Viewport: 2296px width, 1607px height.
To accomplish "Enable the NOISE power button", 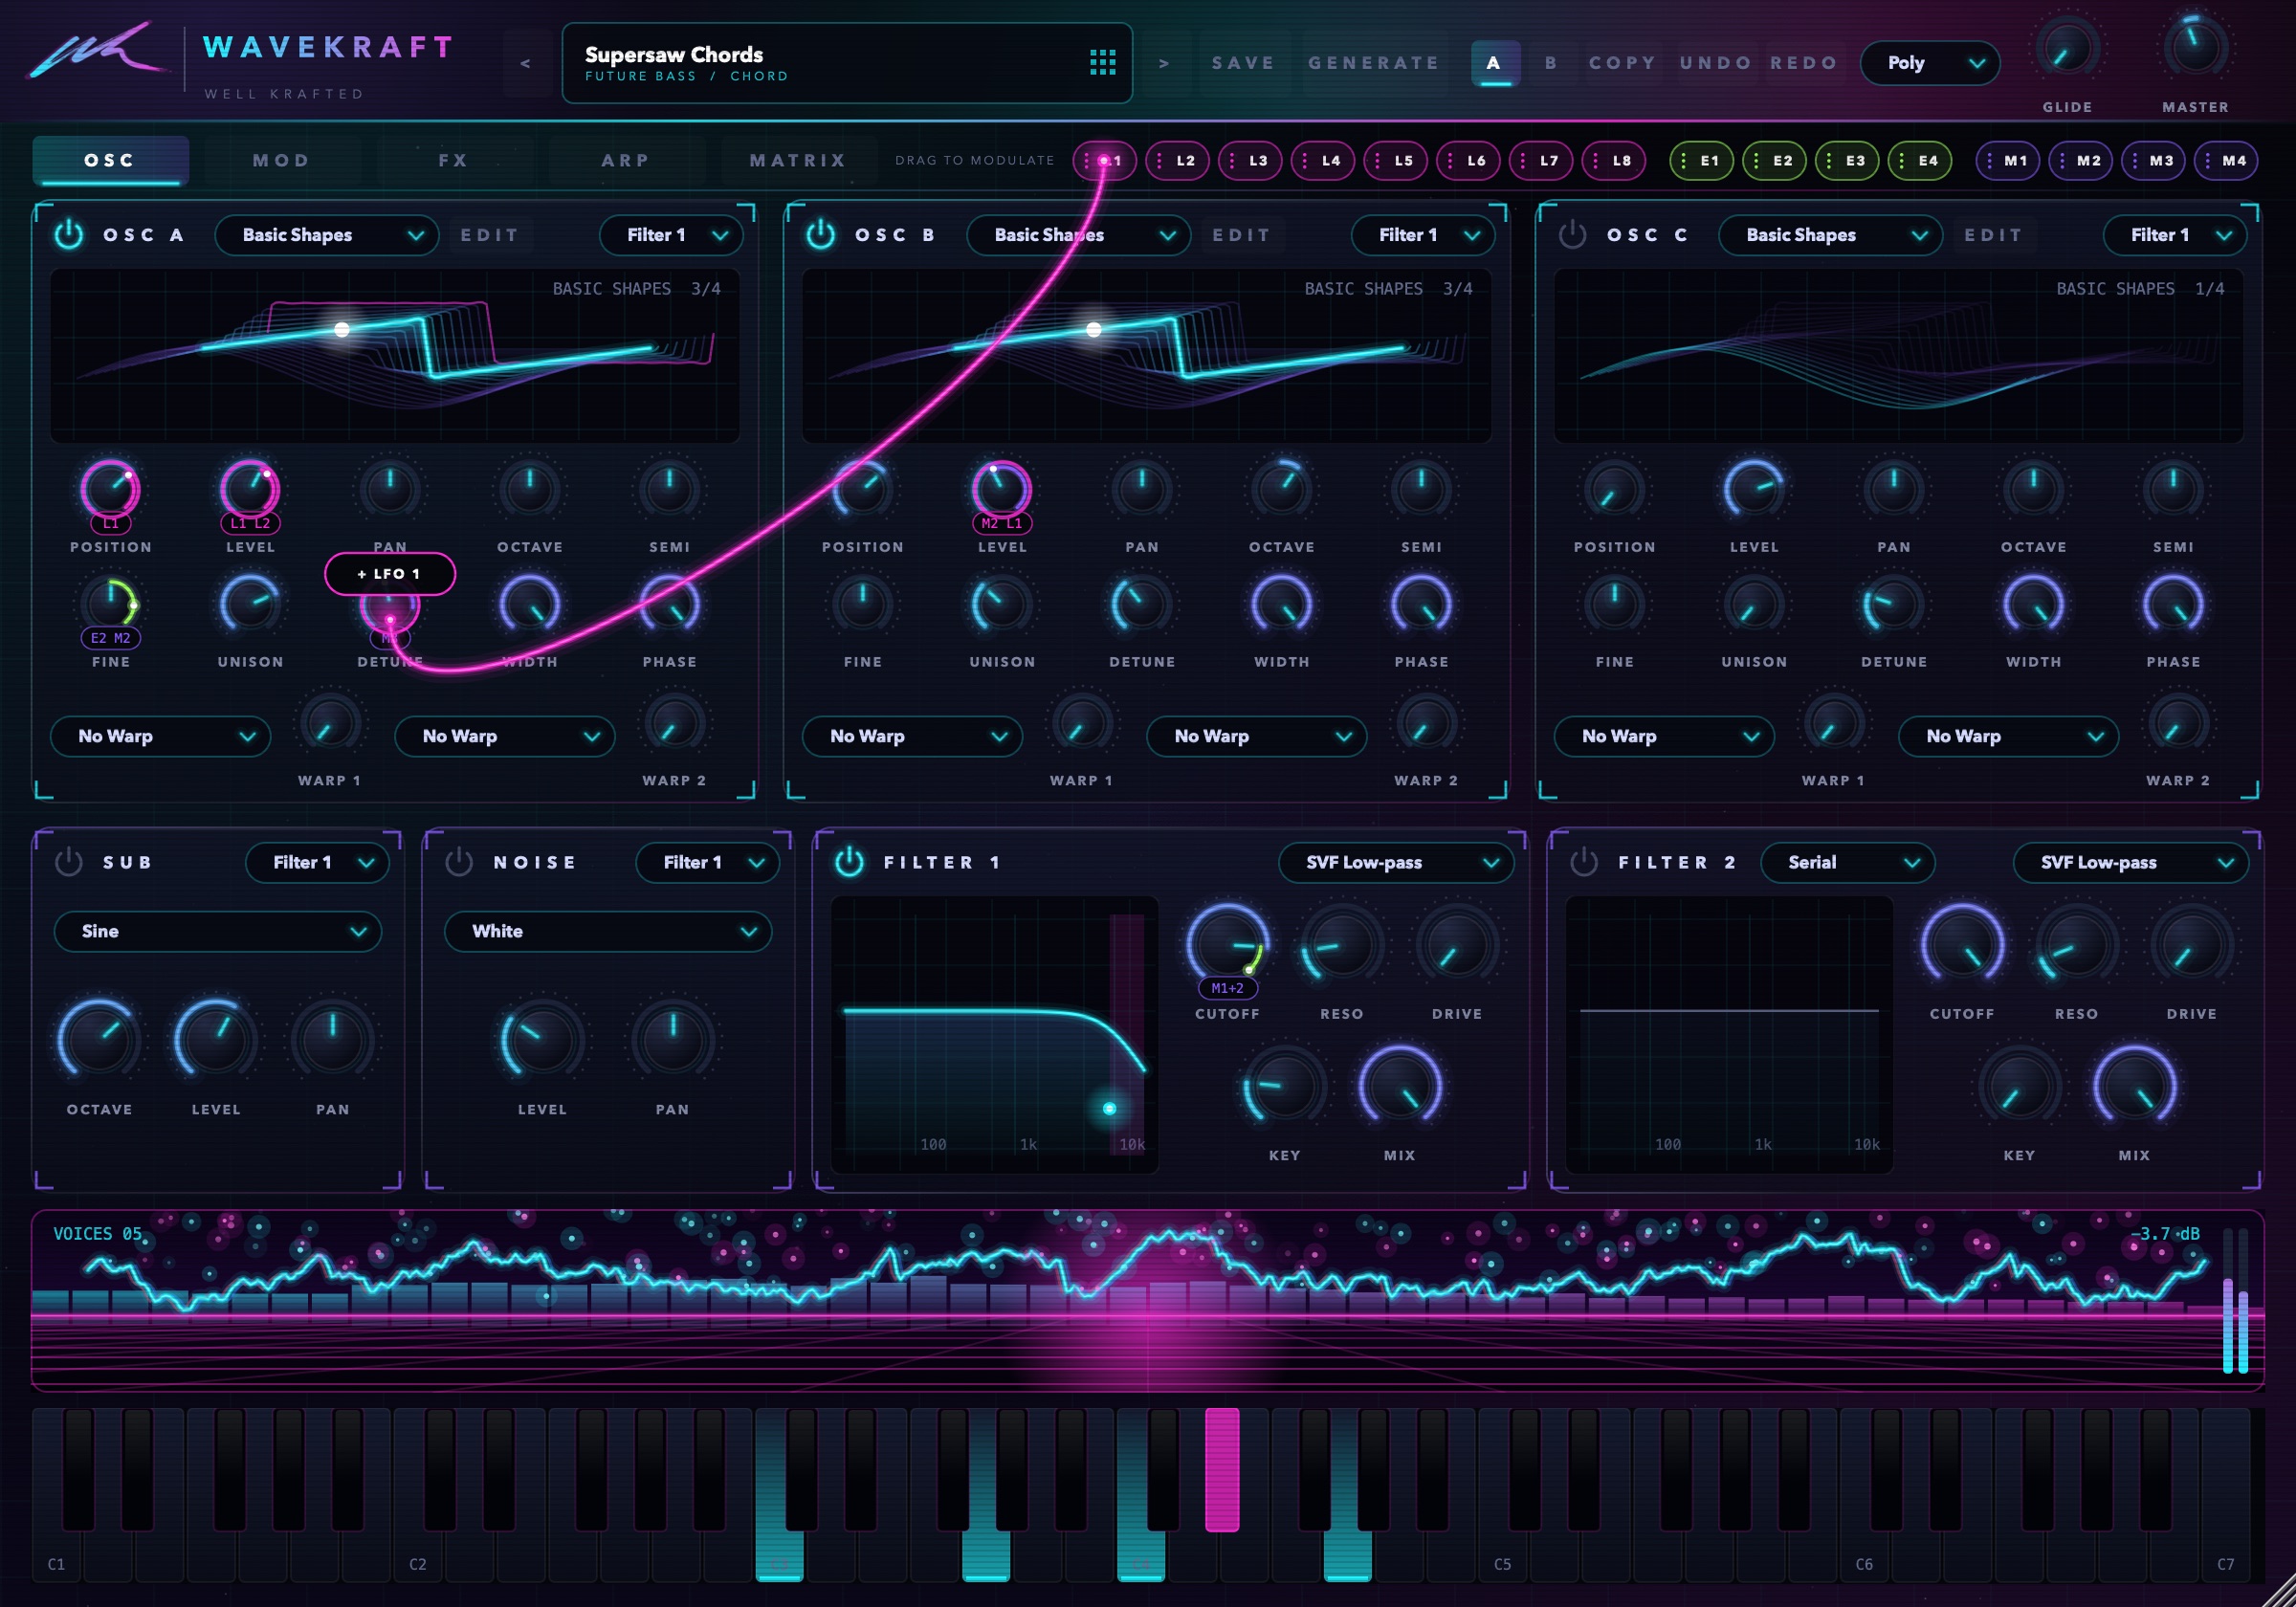I will pyautogui.click(x=459, y=862).
